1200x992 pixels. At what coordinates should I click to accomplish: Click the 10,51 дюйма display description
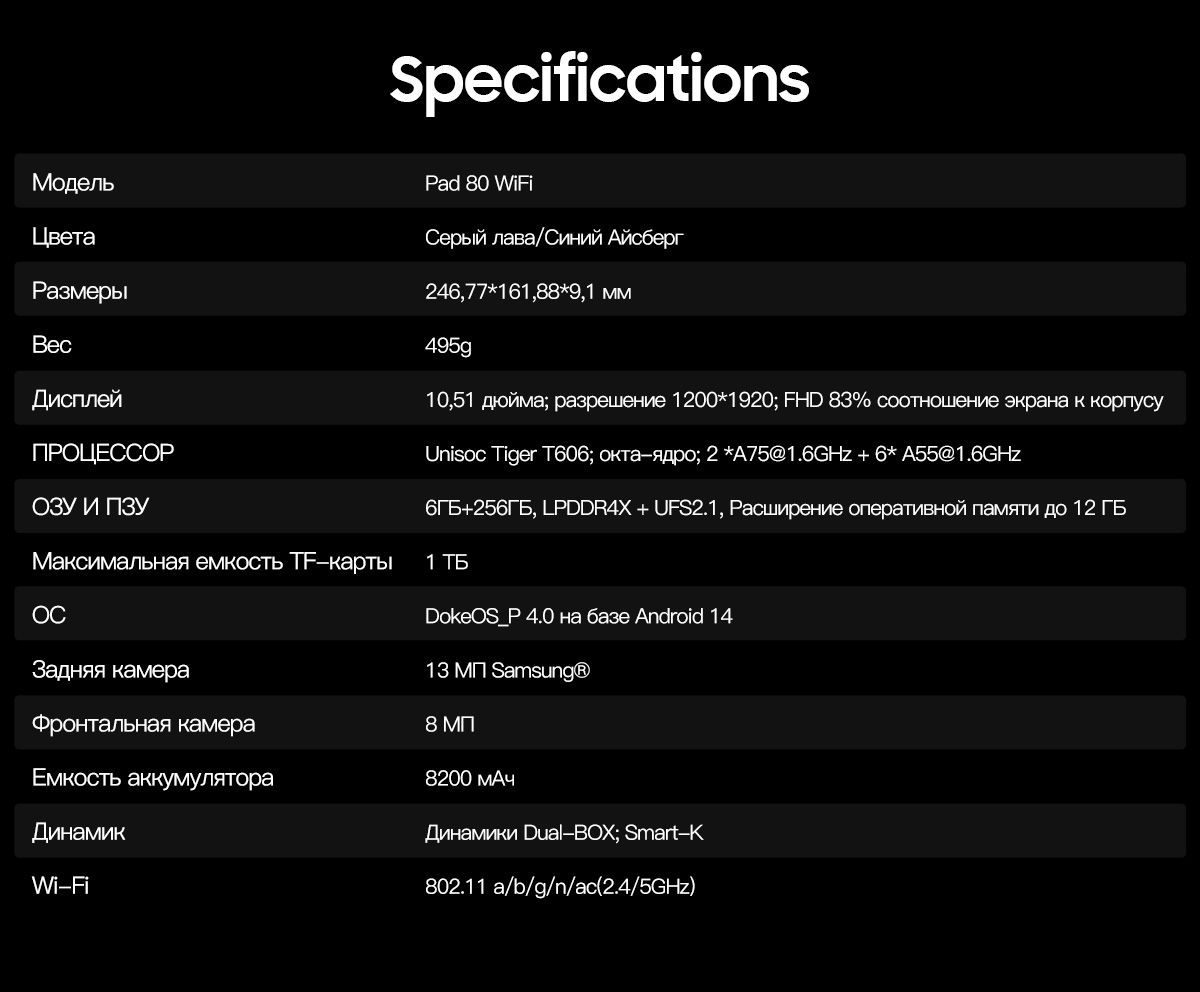tap(794, 400)
